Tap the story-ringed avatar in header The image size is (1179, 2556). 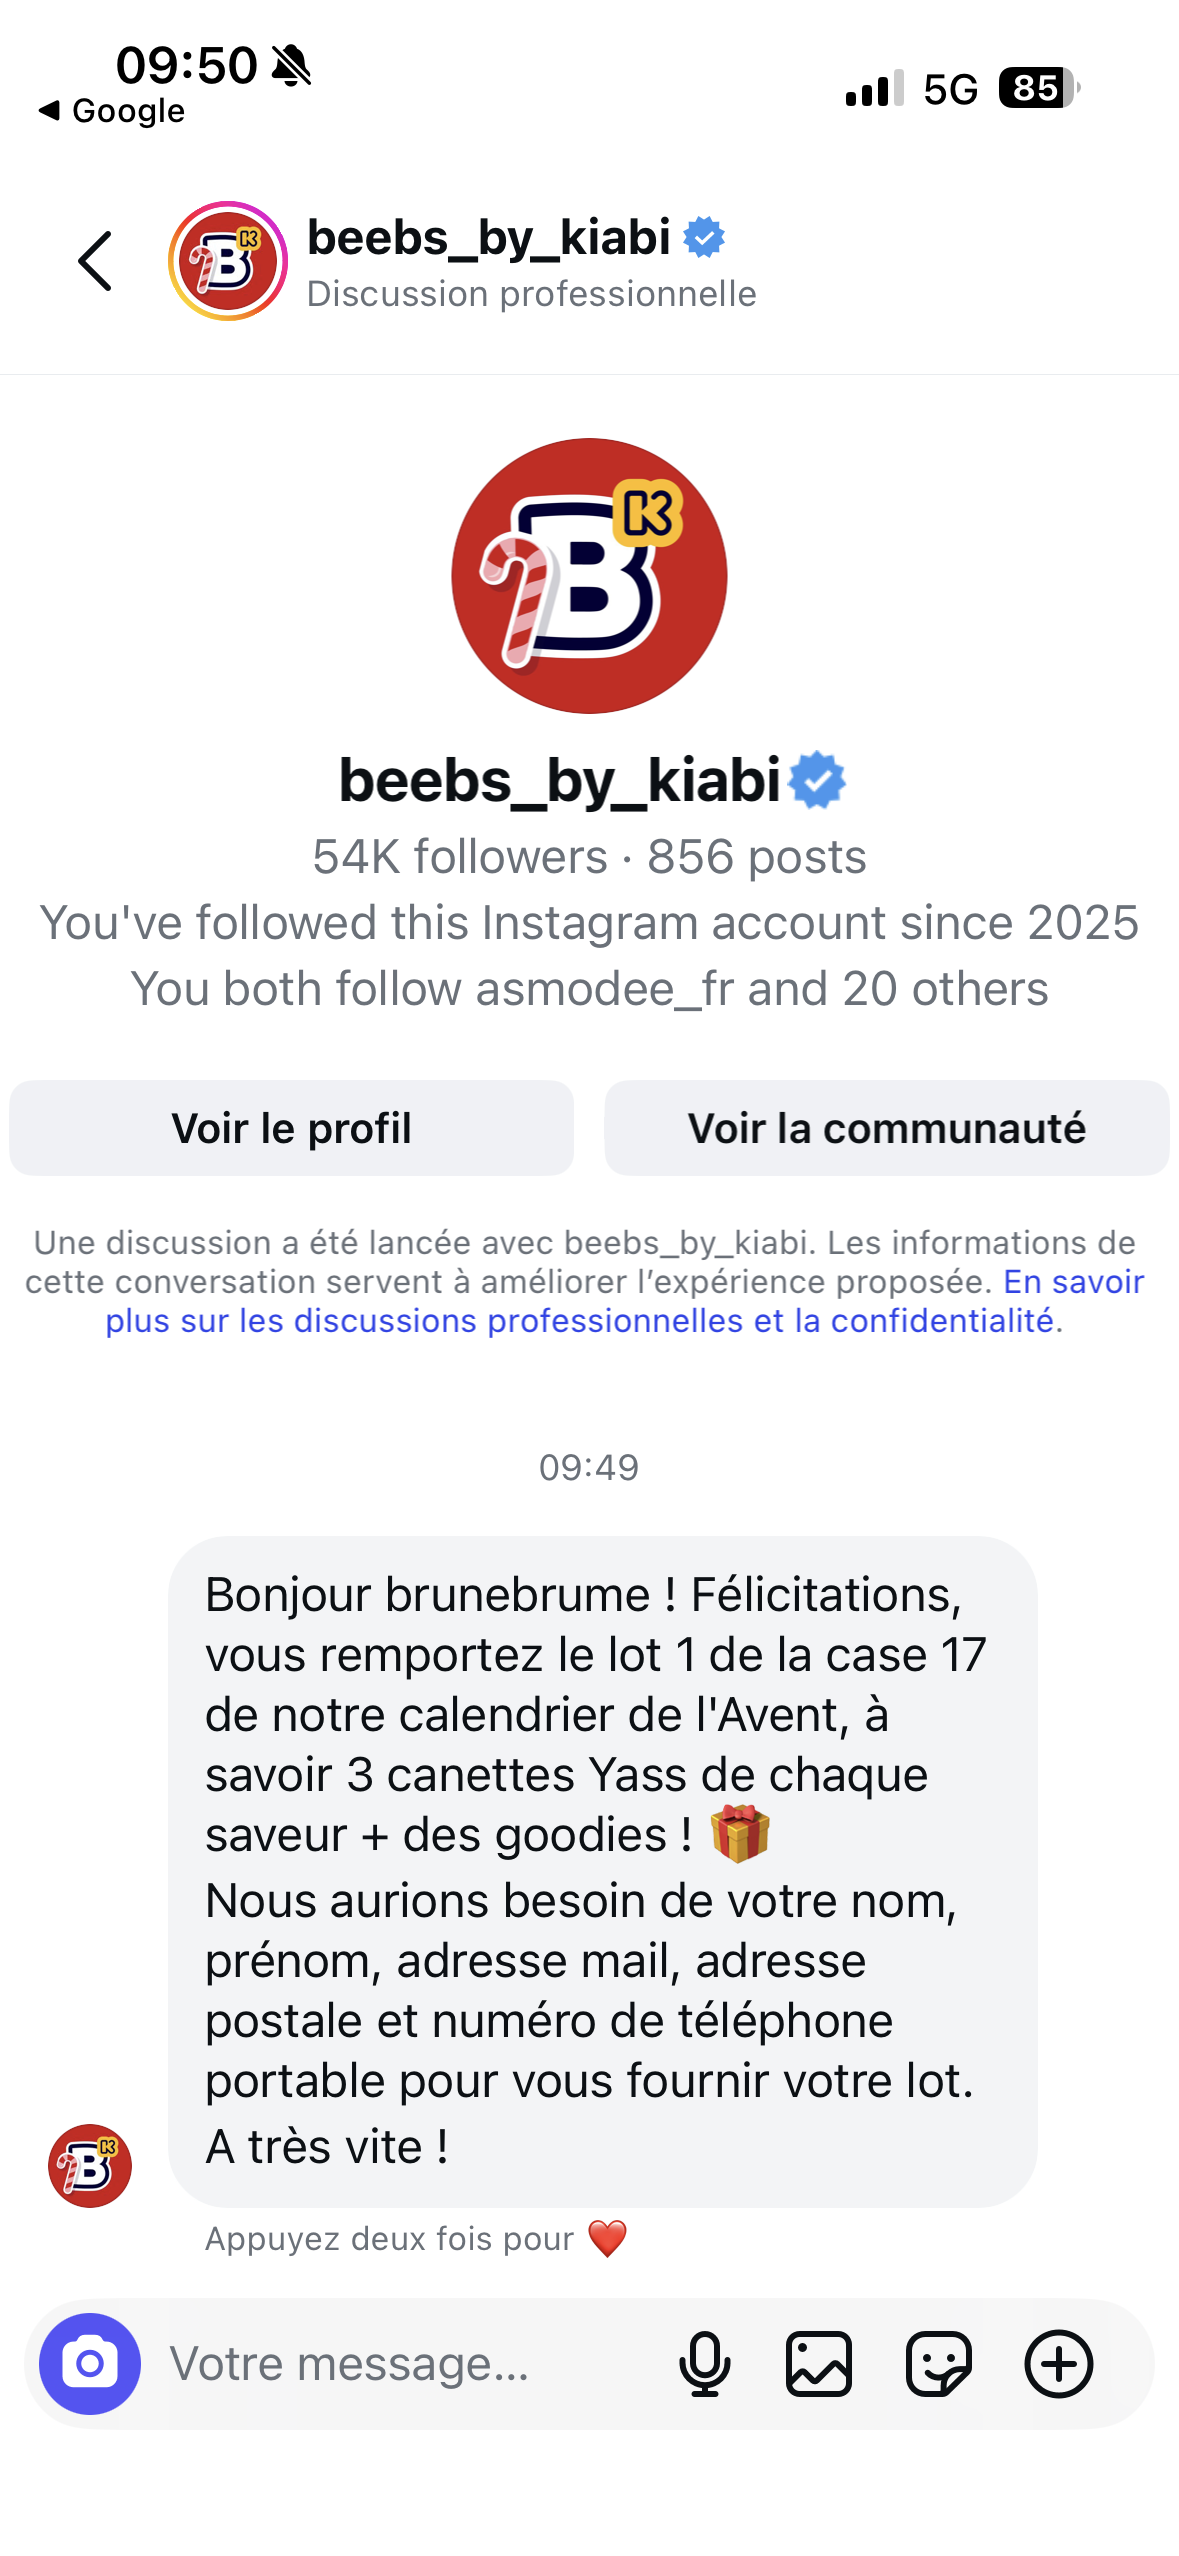tap(228, 262)
